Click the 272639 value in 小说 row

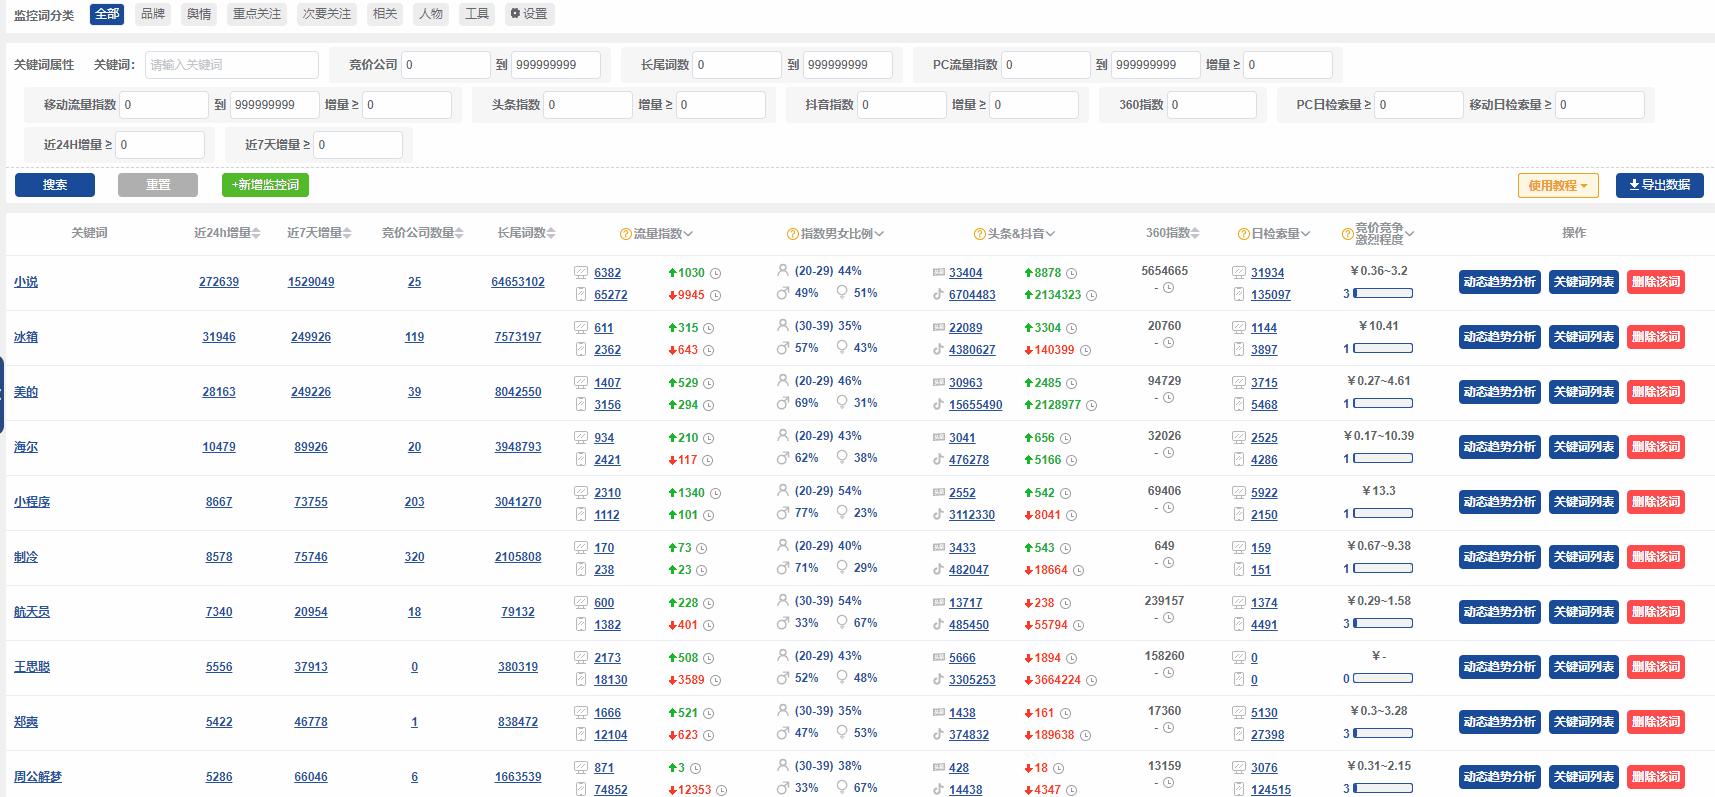tap(219, 282)
